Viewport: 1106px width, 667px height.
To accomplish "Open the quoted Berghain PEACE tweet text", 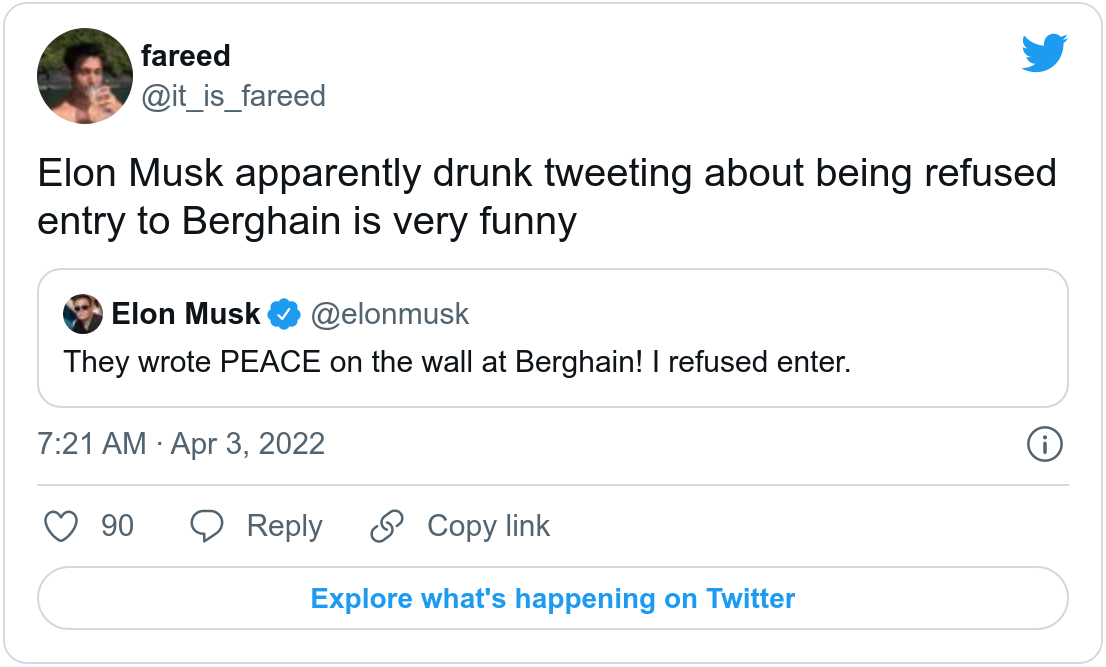I will 457,361.
